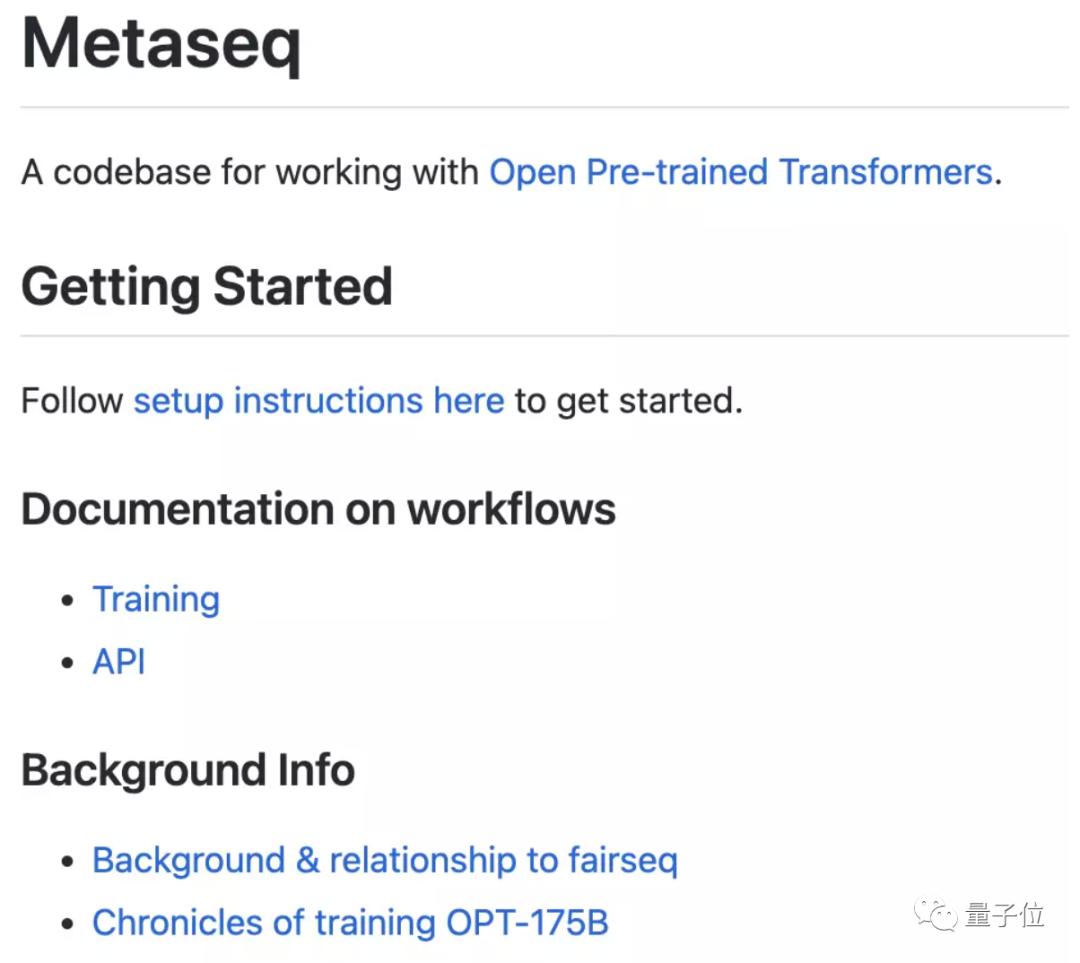Click the 量子位 watermark text
The width and height of the screenshot is (1080, 963).
(1004, 915)
